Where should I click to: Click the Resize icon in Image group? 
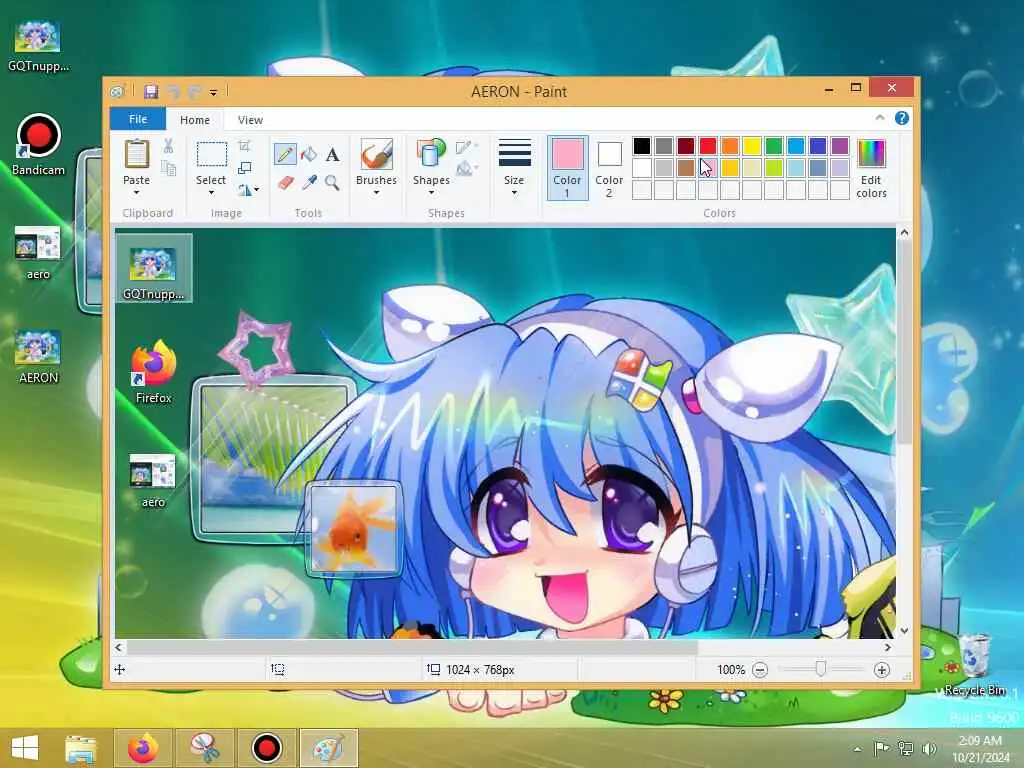point(244,168)
